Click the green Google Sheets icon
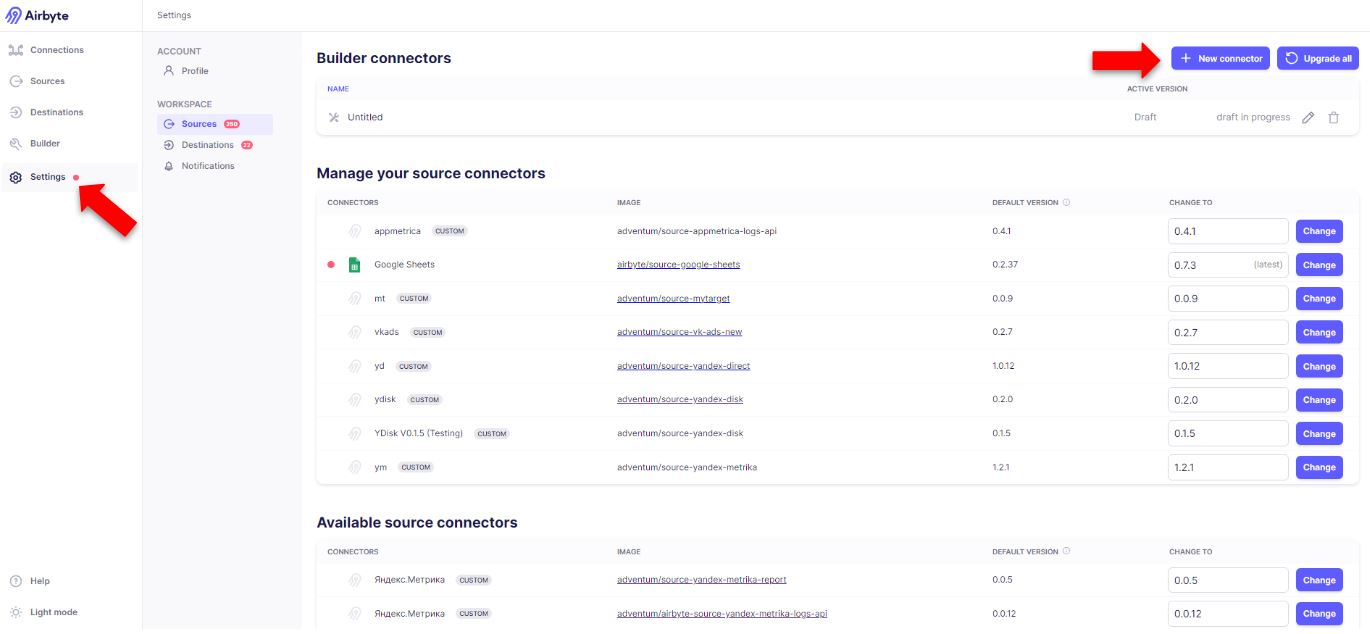The height and width of the screenshot is (634, 1370). (x=354, y=265)
